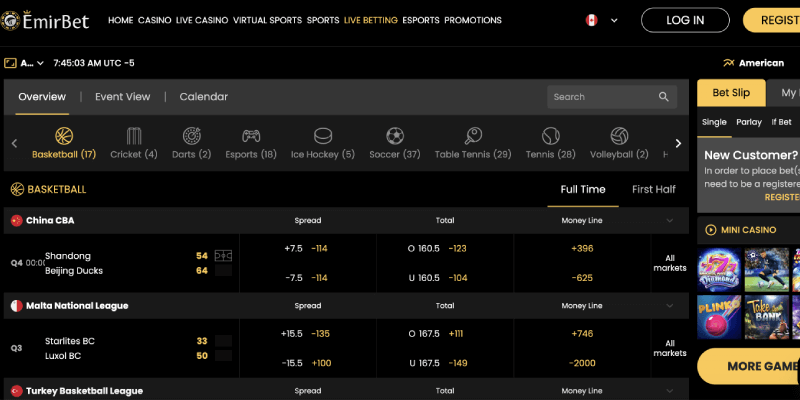Click the search magnifier icon

(x=663, y=97)
